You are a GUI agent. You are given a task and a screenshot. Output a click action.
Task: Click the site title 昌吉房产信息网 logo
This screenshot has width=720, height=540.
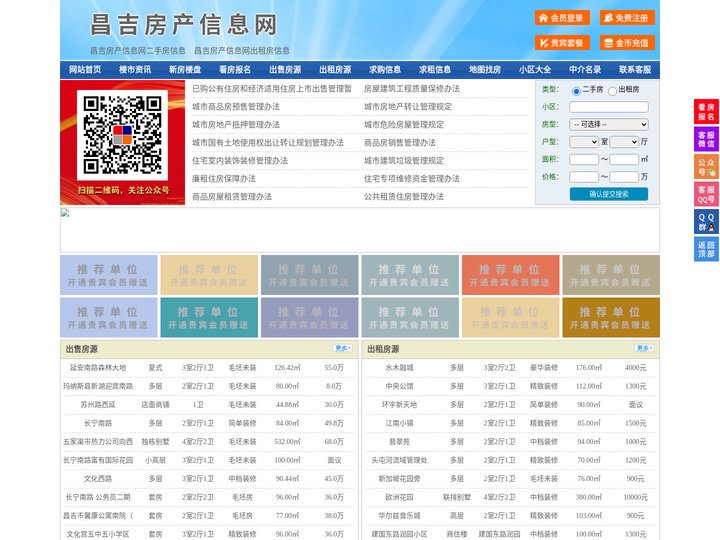[184, 25]
